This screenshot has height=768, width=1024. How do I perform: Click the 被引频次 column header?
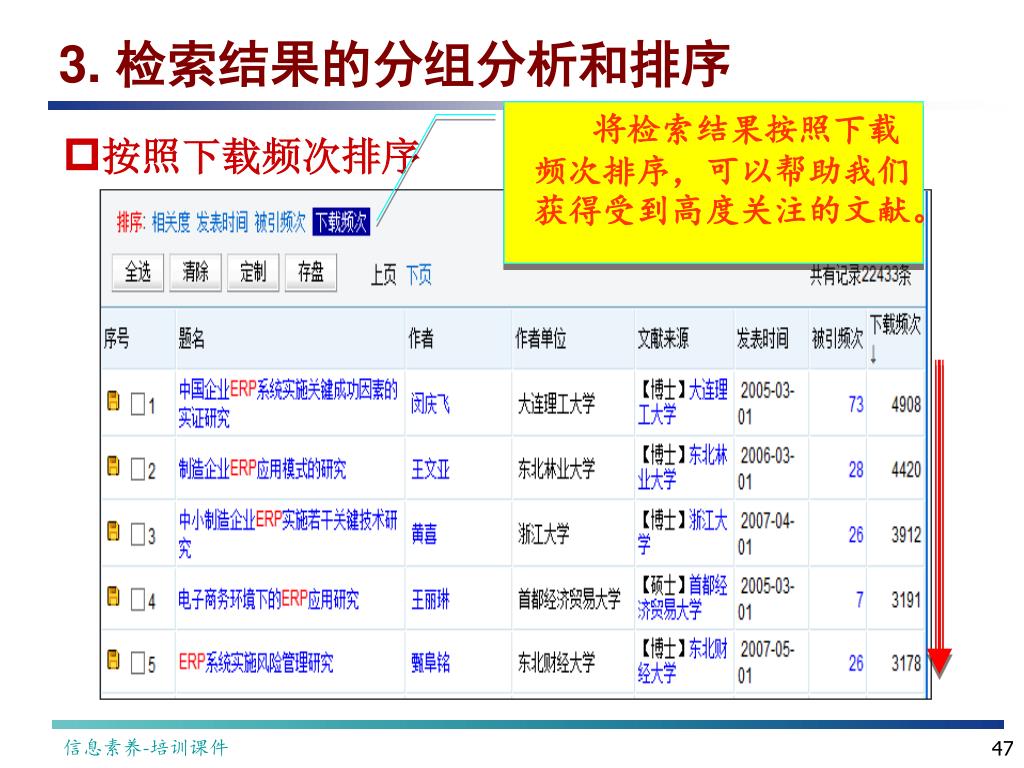(837, 339)
